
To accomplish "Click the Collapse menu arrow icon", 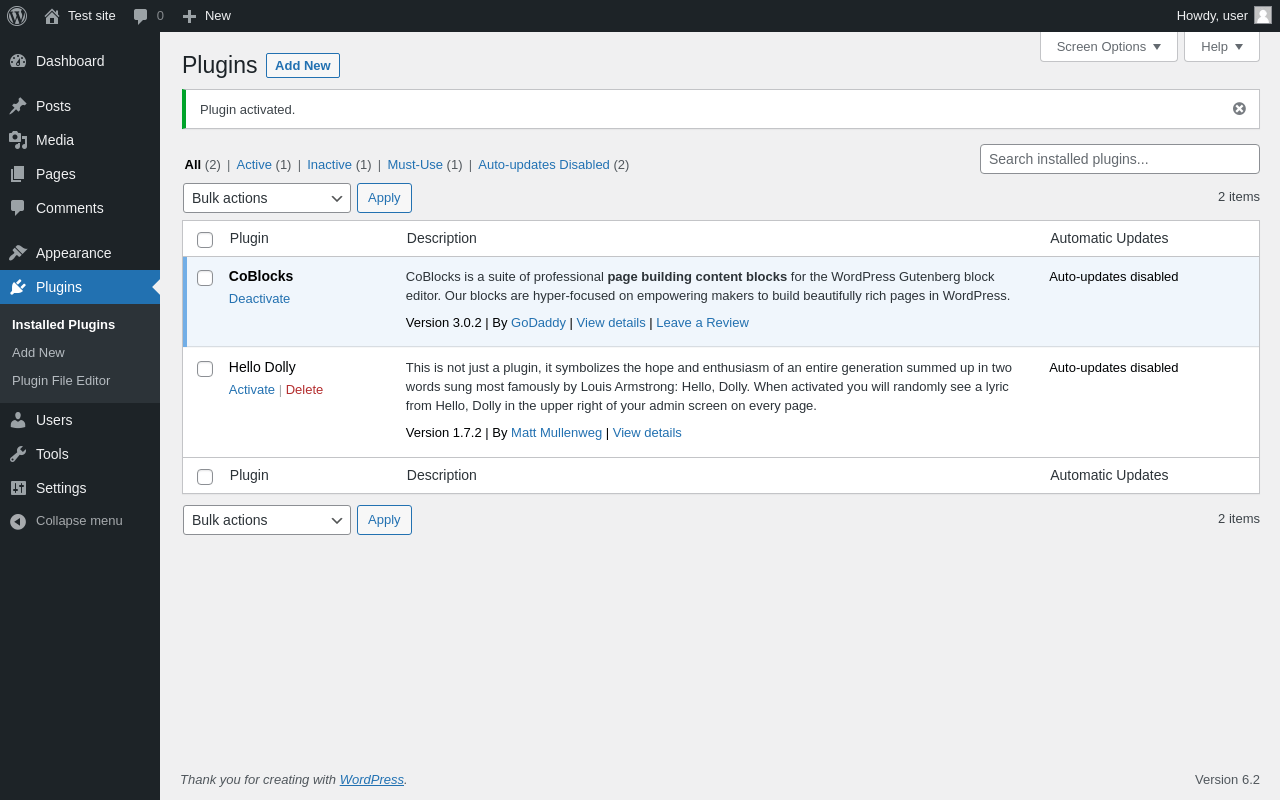I will [18, 521].
